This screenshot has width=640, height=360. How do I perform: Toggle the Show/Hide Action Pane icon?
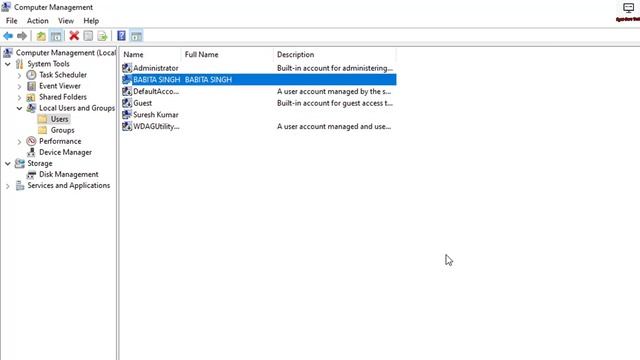tap(136, 36)
